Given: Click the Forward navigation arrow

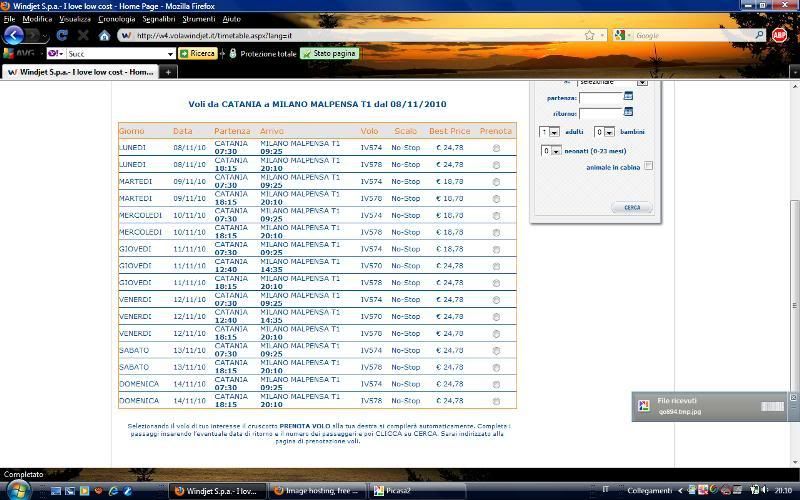Looking at the screenshot, I should point(33,35).
